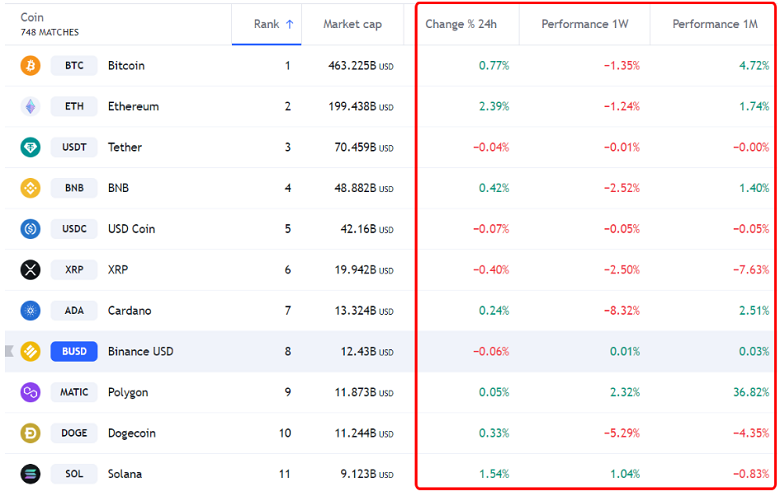780x496 pixels.
Task: Select the Performance 1W column header
Action: (x=587, y=24)
